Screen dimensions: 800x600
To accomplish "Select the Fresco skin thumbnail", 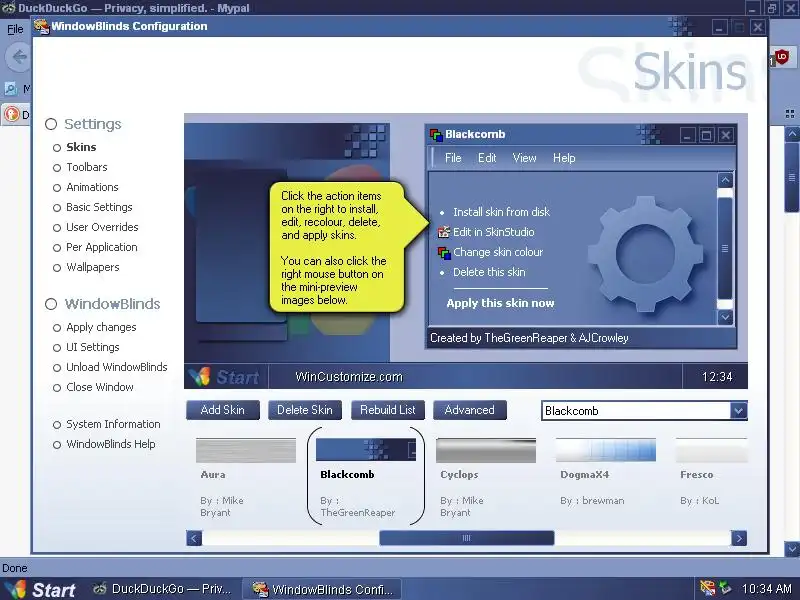I will (x=711, y=450).
